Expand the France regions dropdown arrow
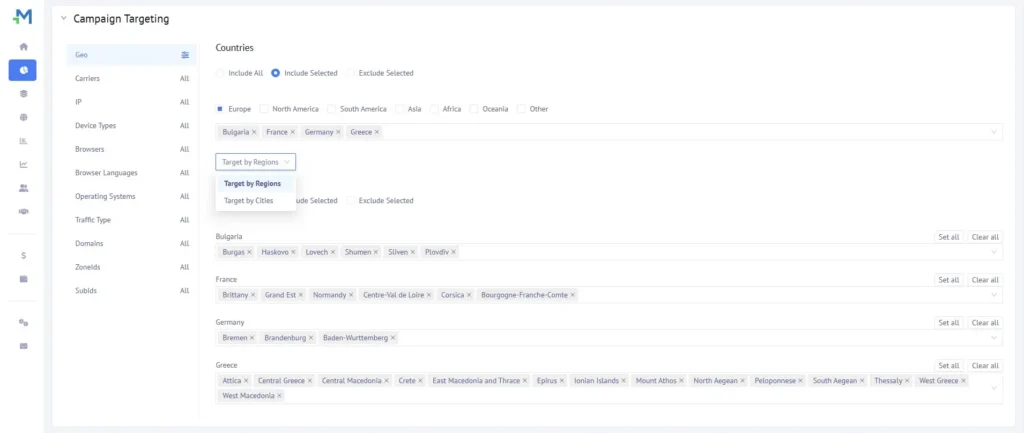 pos(994,295)
